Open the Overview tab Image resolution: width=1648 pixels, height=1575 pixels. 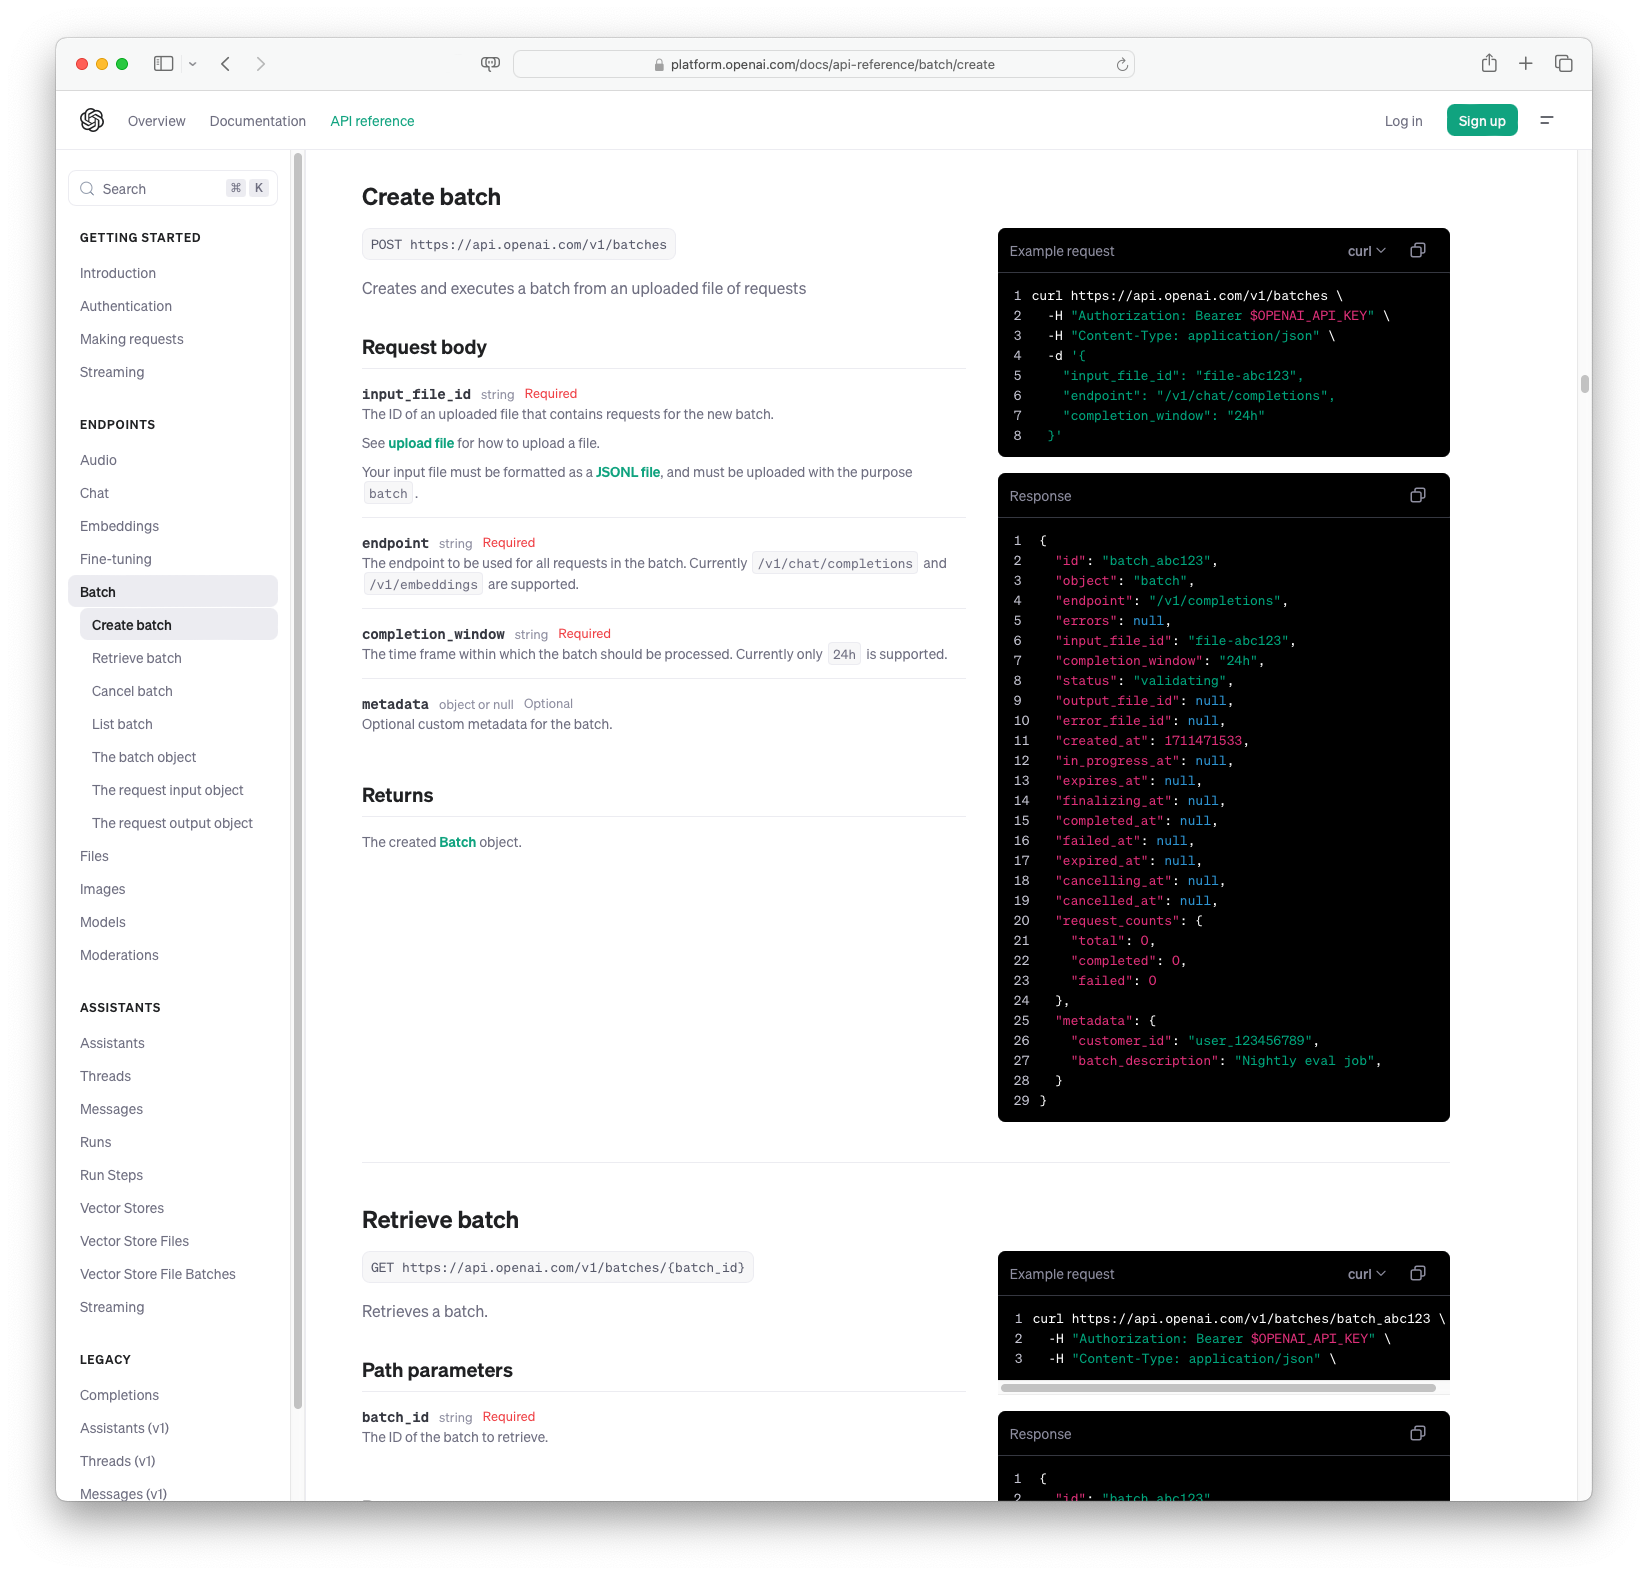[x=157, y=121]
